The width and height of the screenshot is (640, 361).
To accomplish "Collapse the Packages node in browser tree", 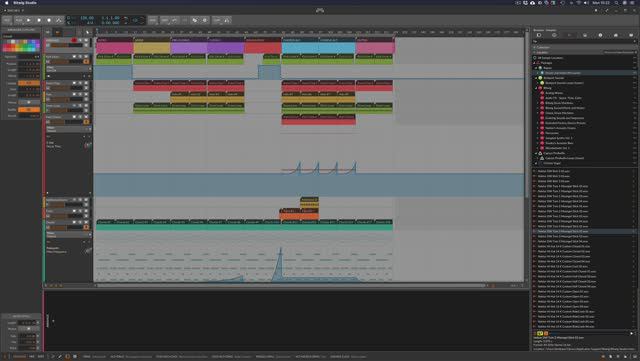I will coord(534,63).
